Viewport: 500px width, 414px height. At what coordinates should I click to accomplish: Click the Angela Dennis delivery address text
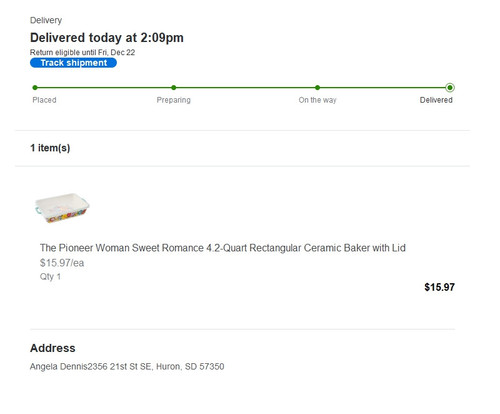click(127, 367)
